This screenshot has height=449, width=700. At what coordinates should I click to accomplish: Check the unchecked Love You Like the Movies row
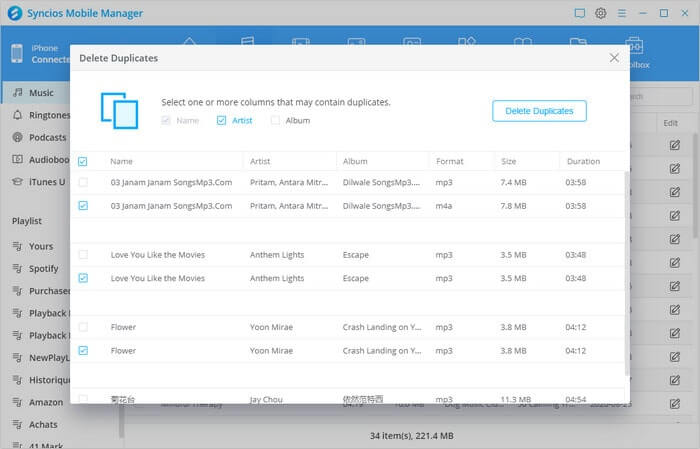[x=83, y=255]
